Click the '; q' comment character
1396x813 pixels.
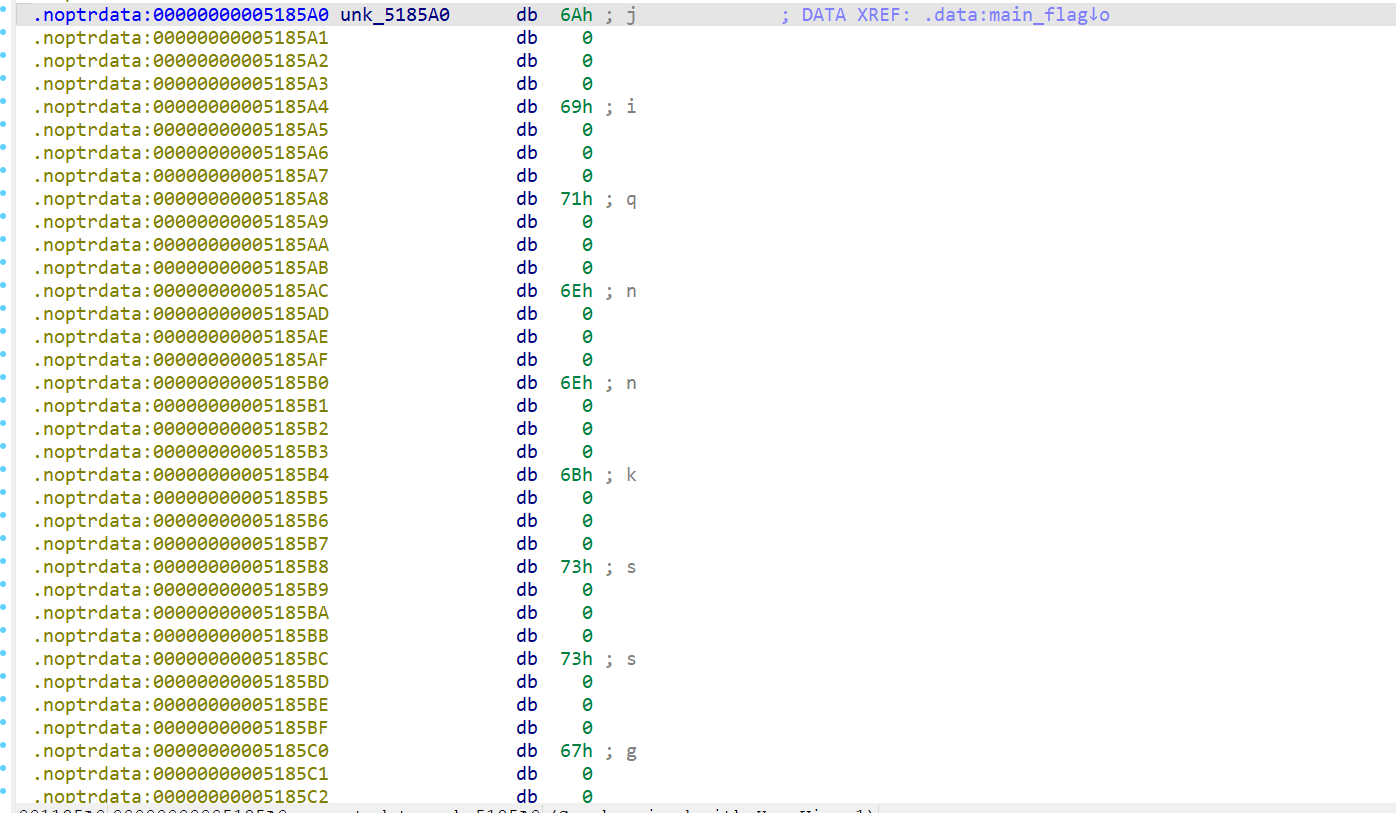(620, 199)
